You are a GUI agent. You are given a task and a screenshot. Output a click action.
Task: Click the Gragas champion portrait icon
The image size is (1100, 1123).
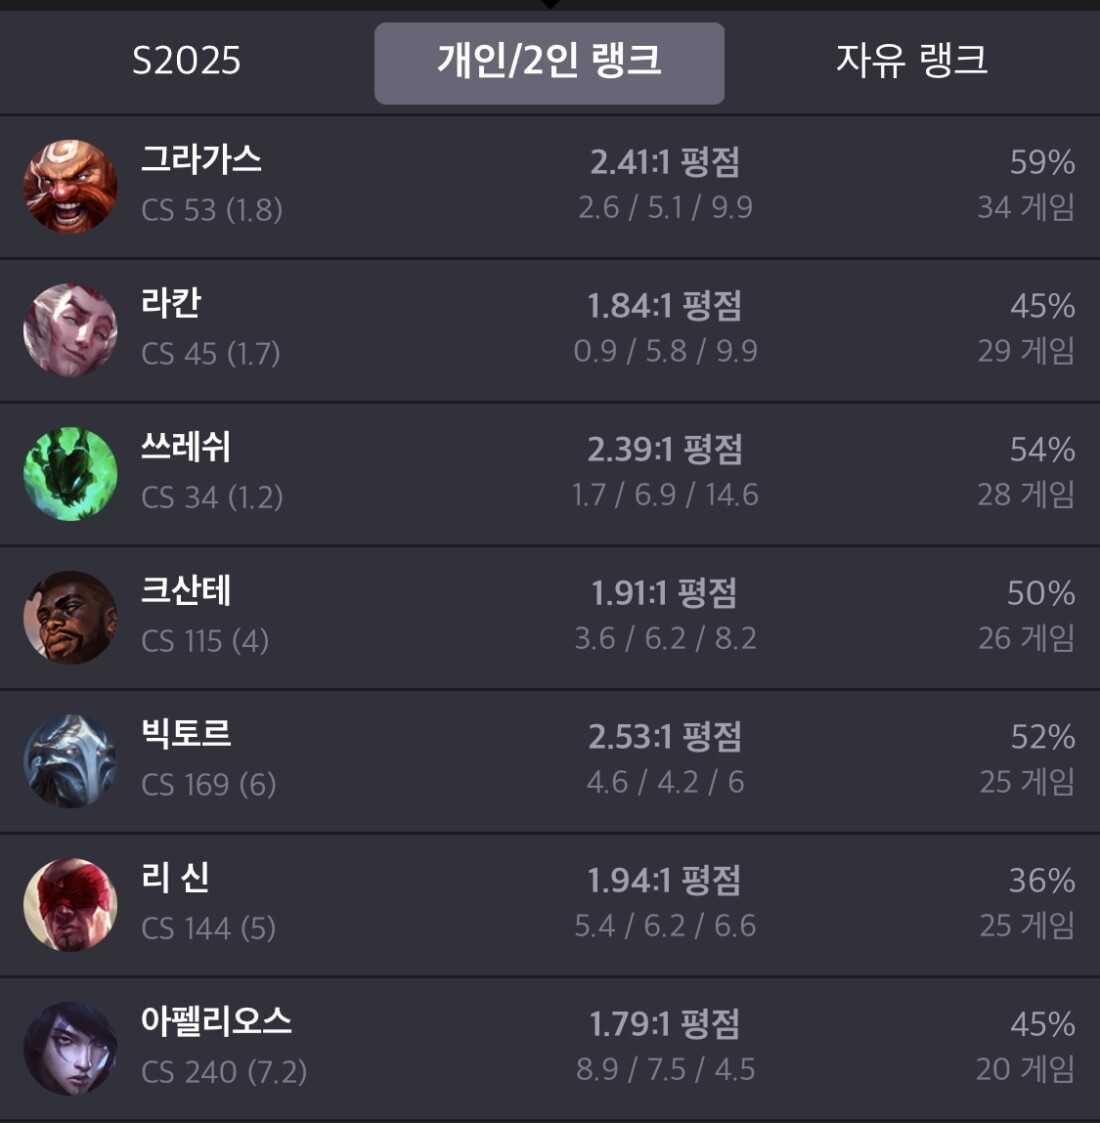(70, 187)
